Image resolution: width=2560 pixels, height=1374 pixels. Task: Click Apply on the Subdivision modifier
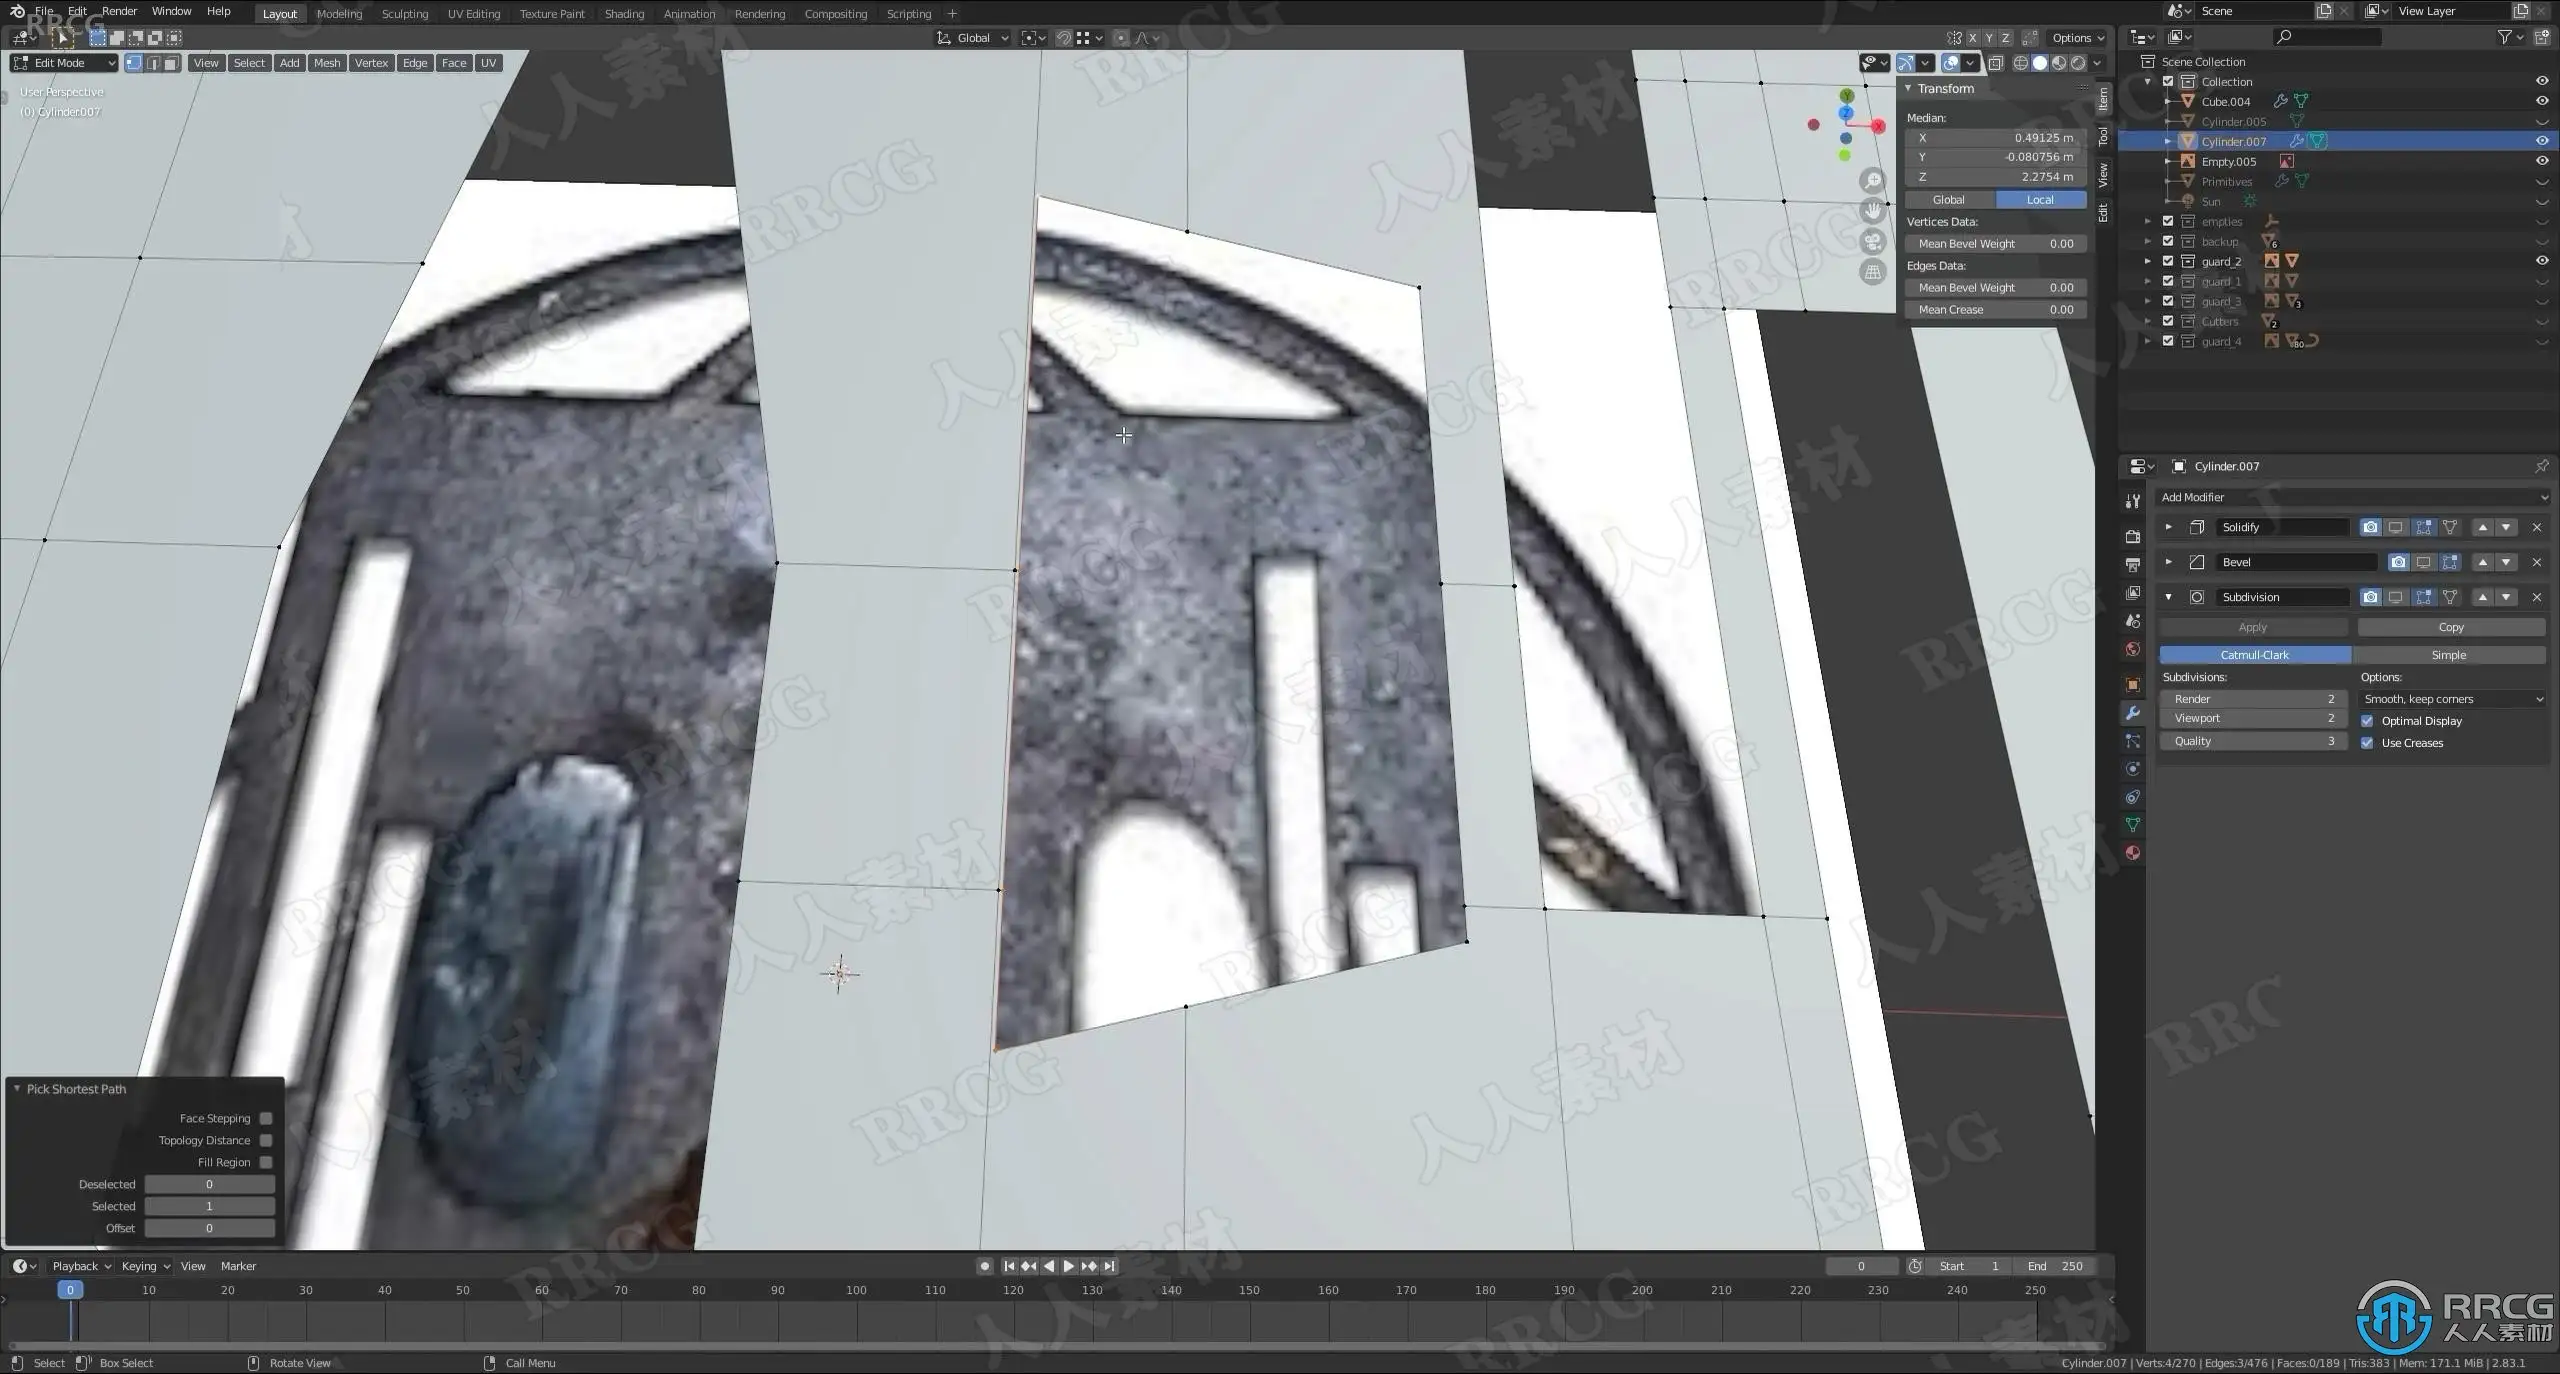[2252, 627]
